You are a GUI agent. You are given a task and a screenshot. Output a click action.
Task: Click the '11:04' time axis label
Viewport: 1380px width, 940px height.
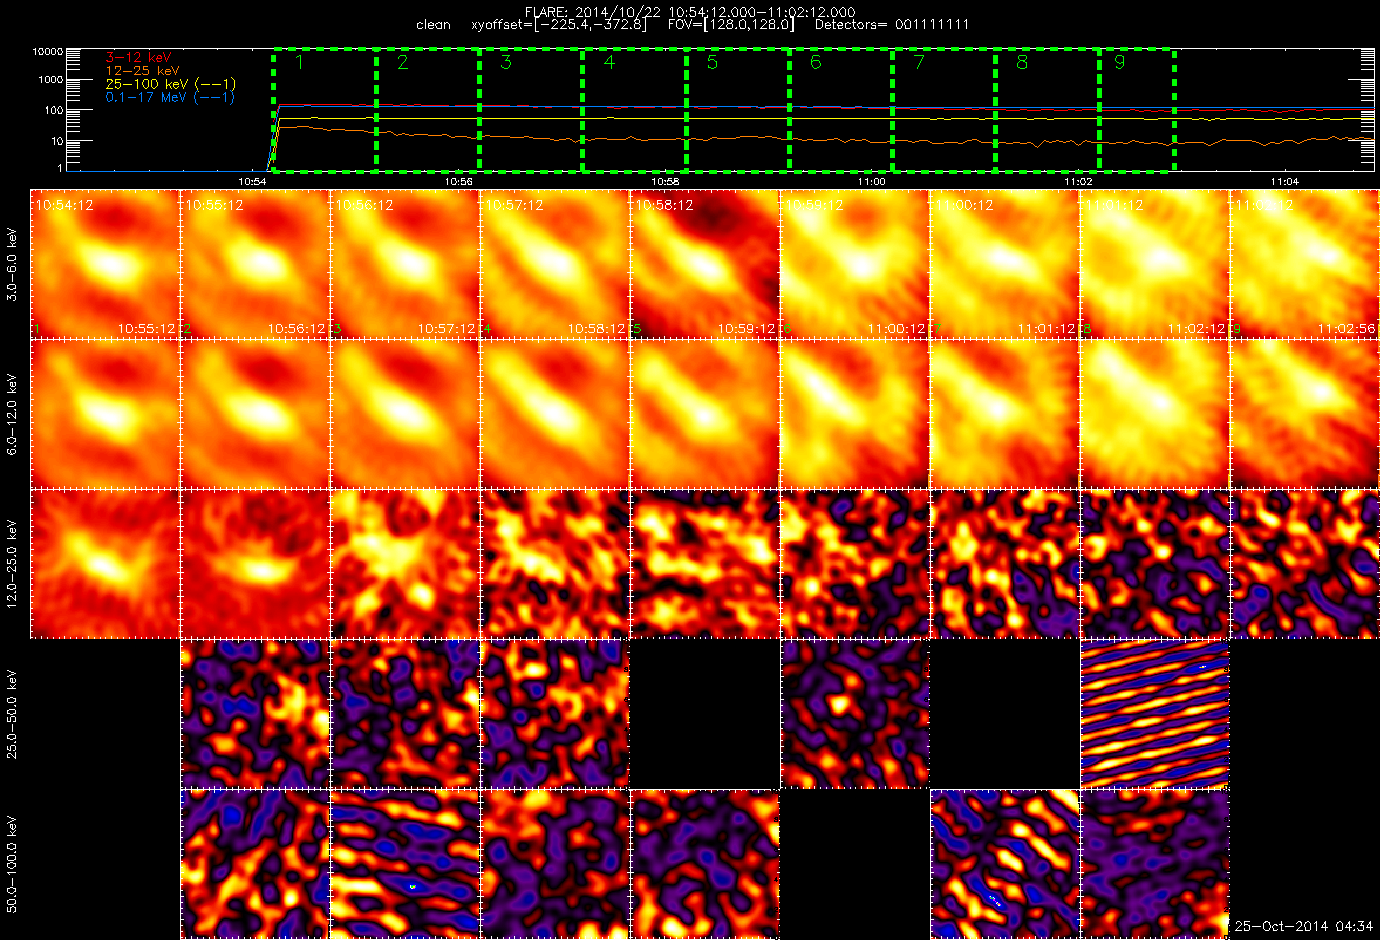(x=1285, y=181)
